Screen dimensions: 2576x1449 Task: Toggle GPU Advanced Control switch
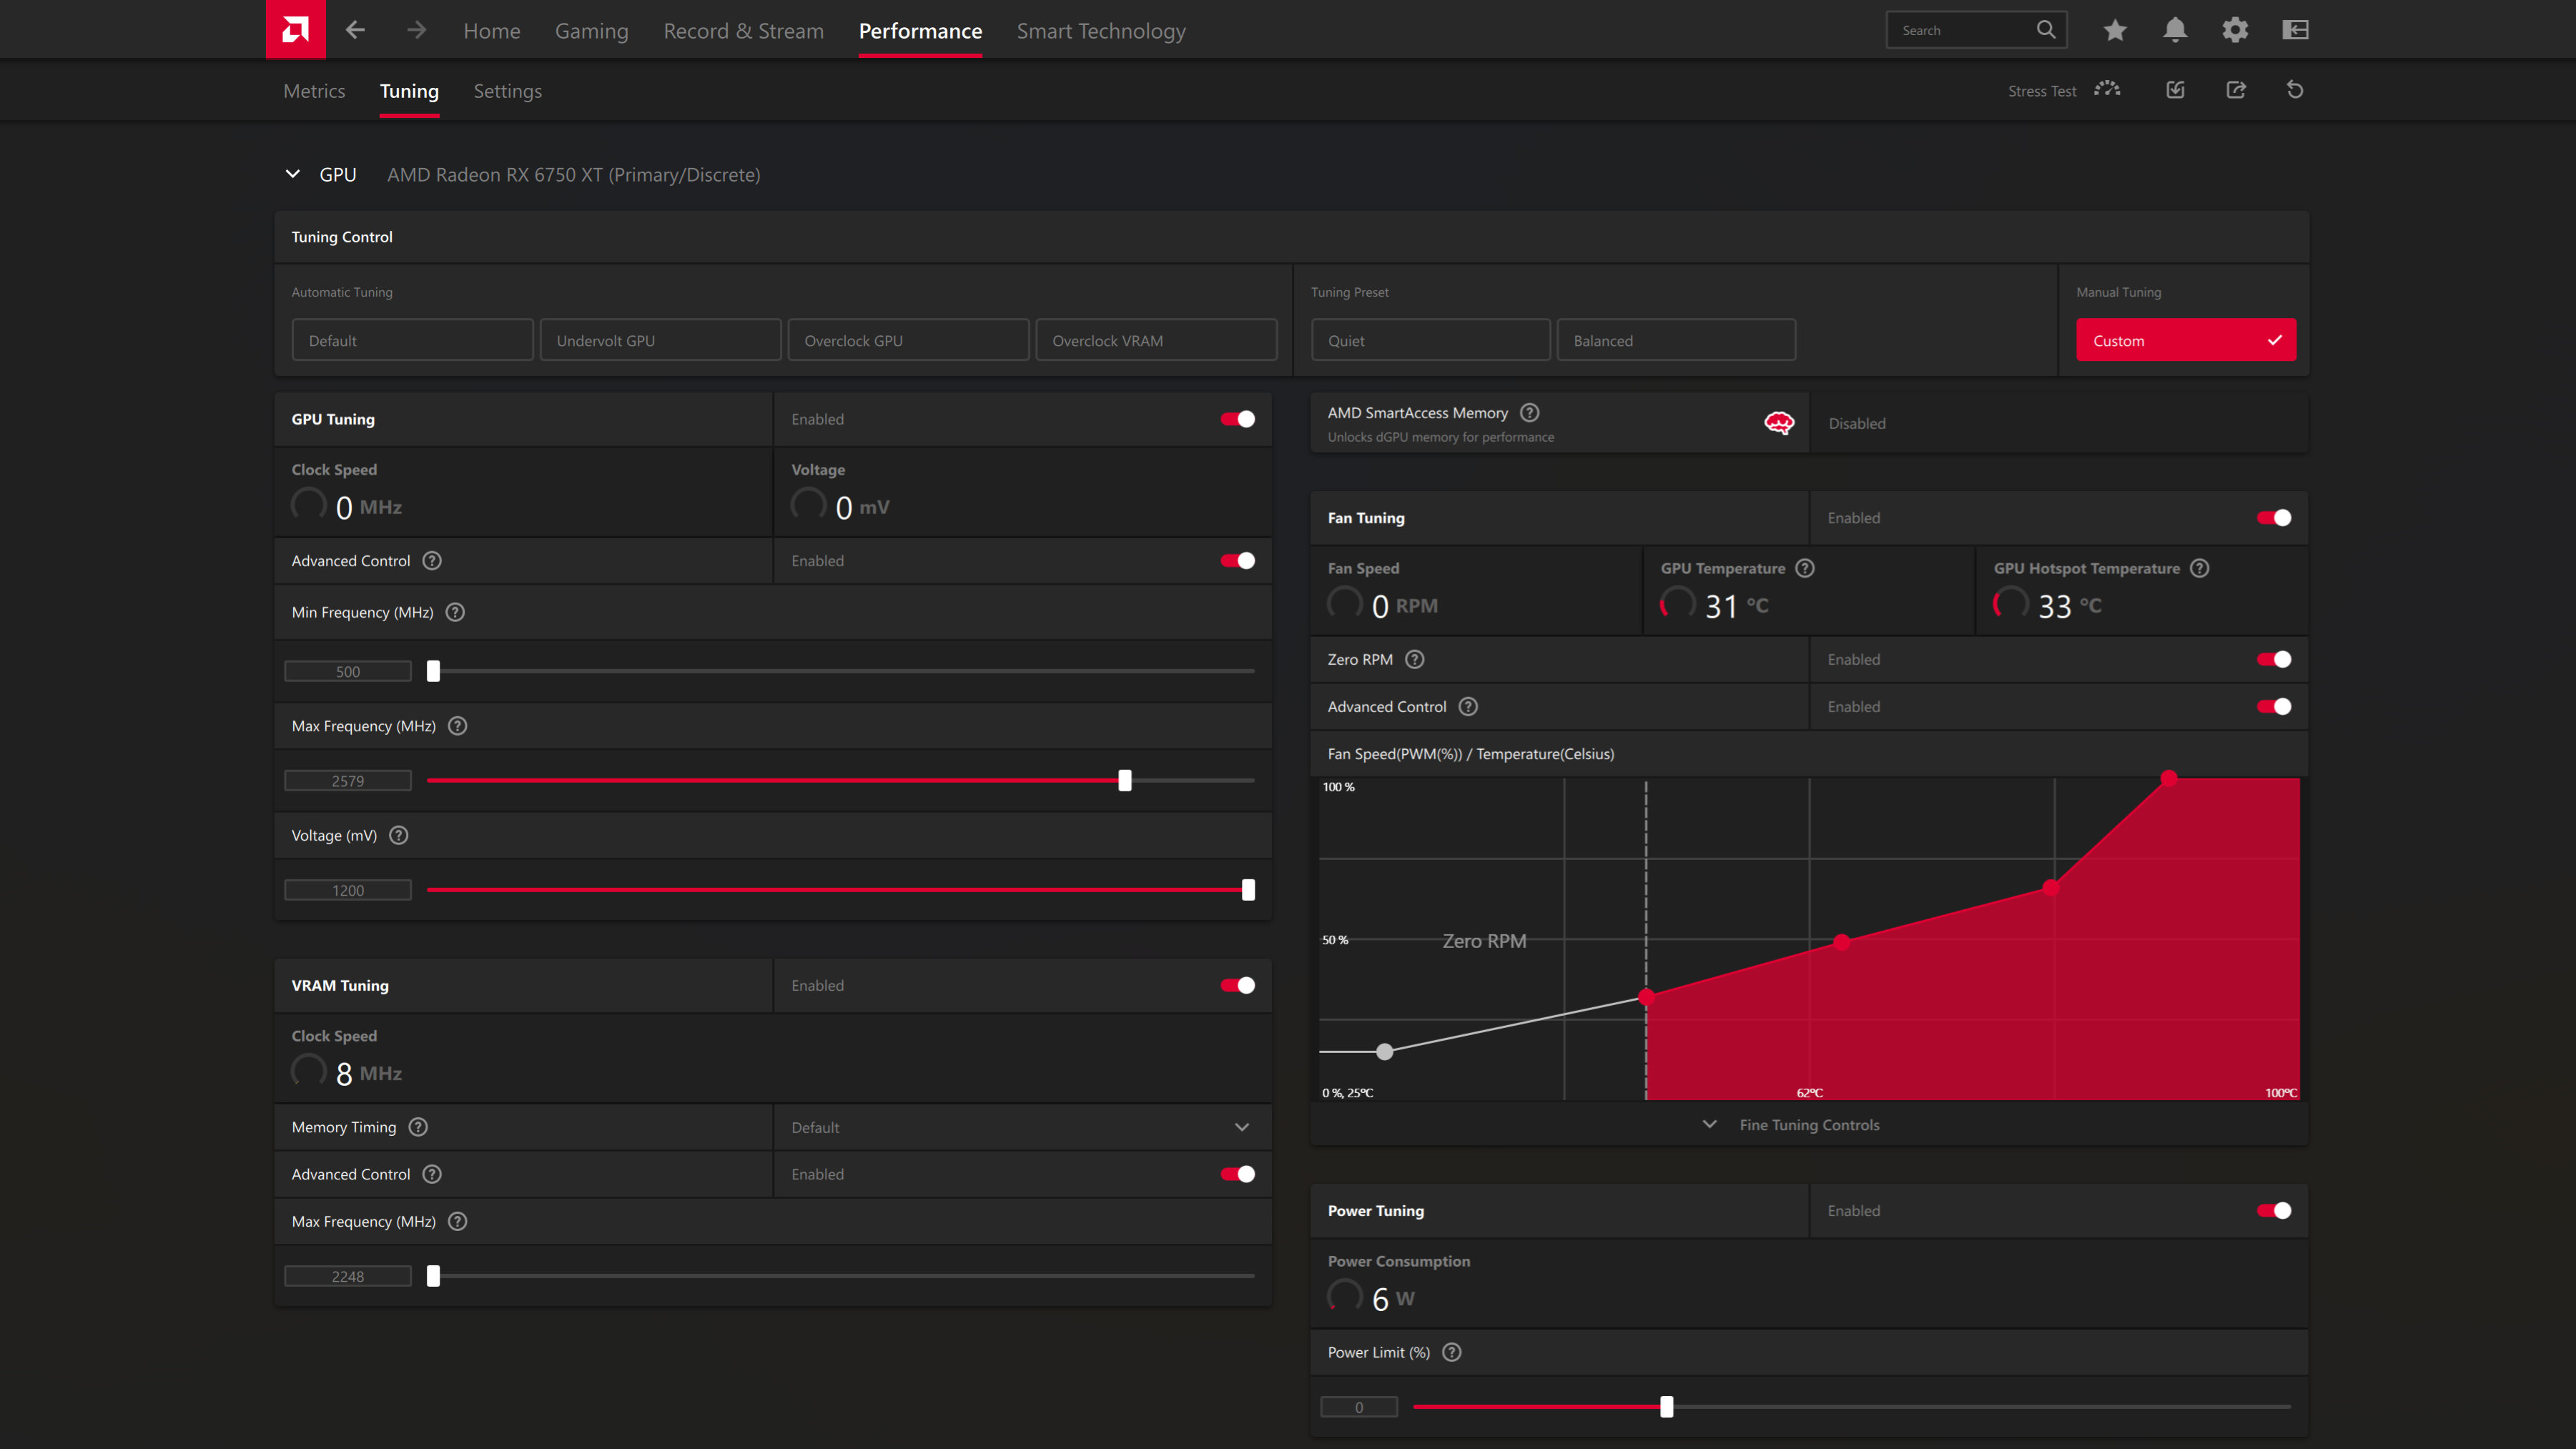pyautogui.click(x=1237, y=561)
